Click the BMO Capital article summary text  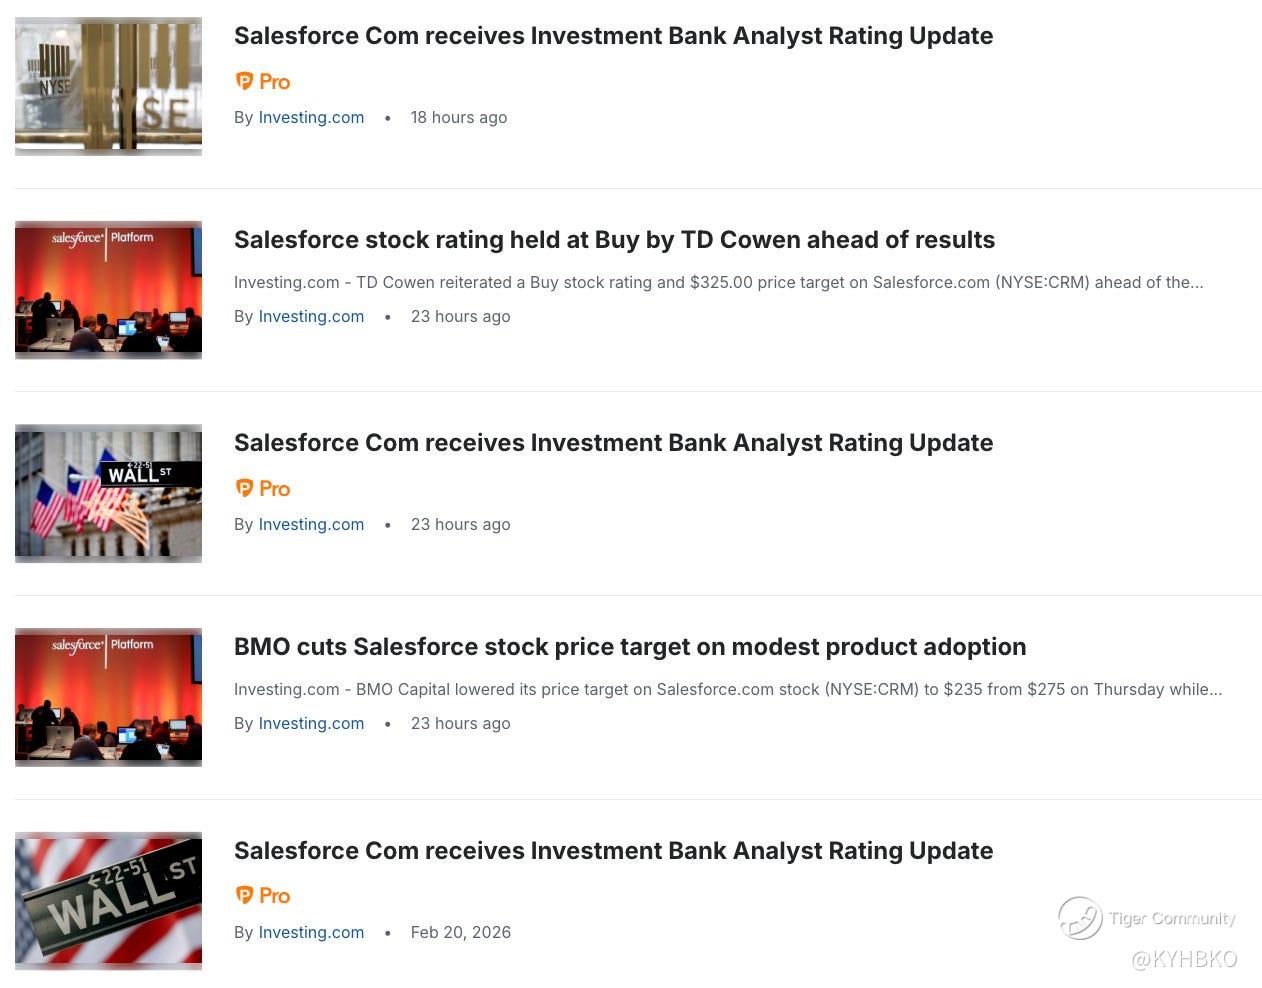click(727, 689)
